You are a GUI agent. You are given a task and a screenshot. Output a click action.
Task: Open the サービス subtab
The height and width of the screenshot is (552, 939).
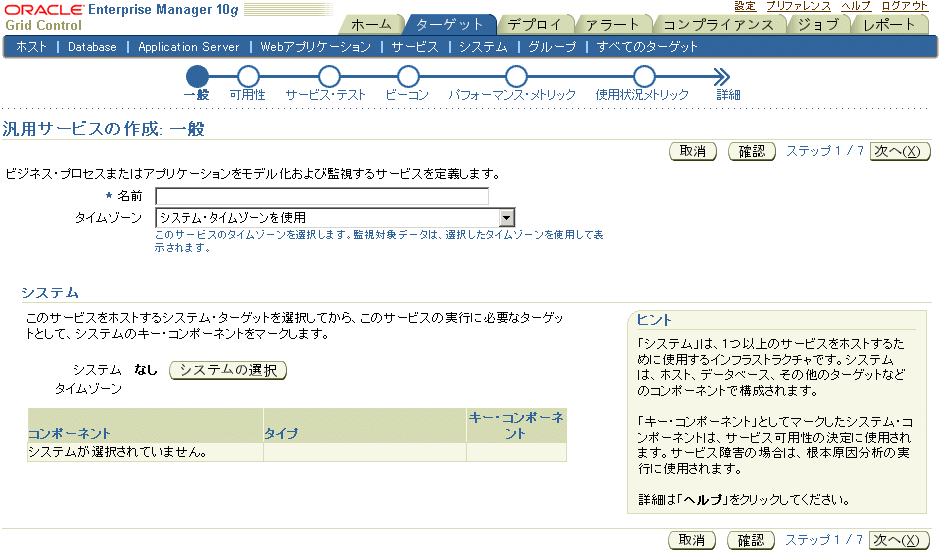[x=415, y=47]
